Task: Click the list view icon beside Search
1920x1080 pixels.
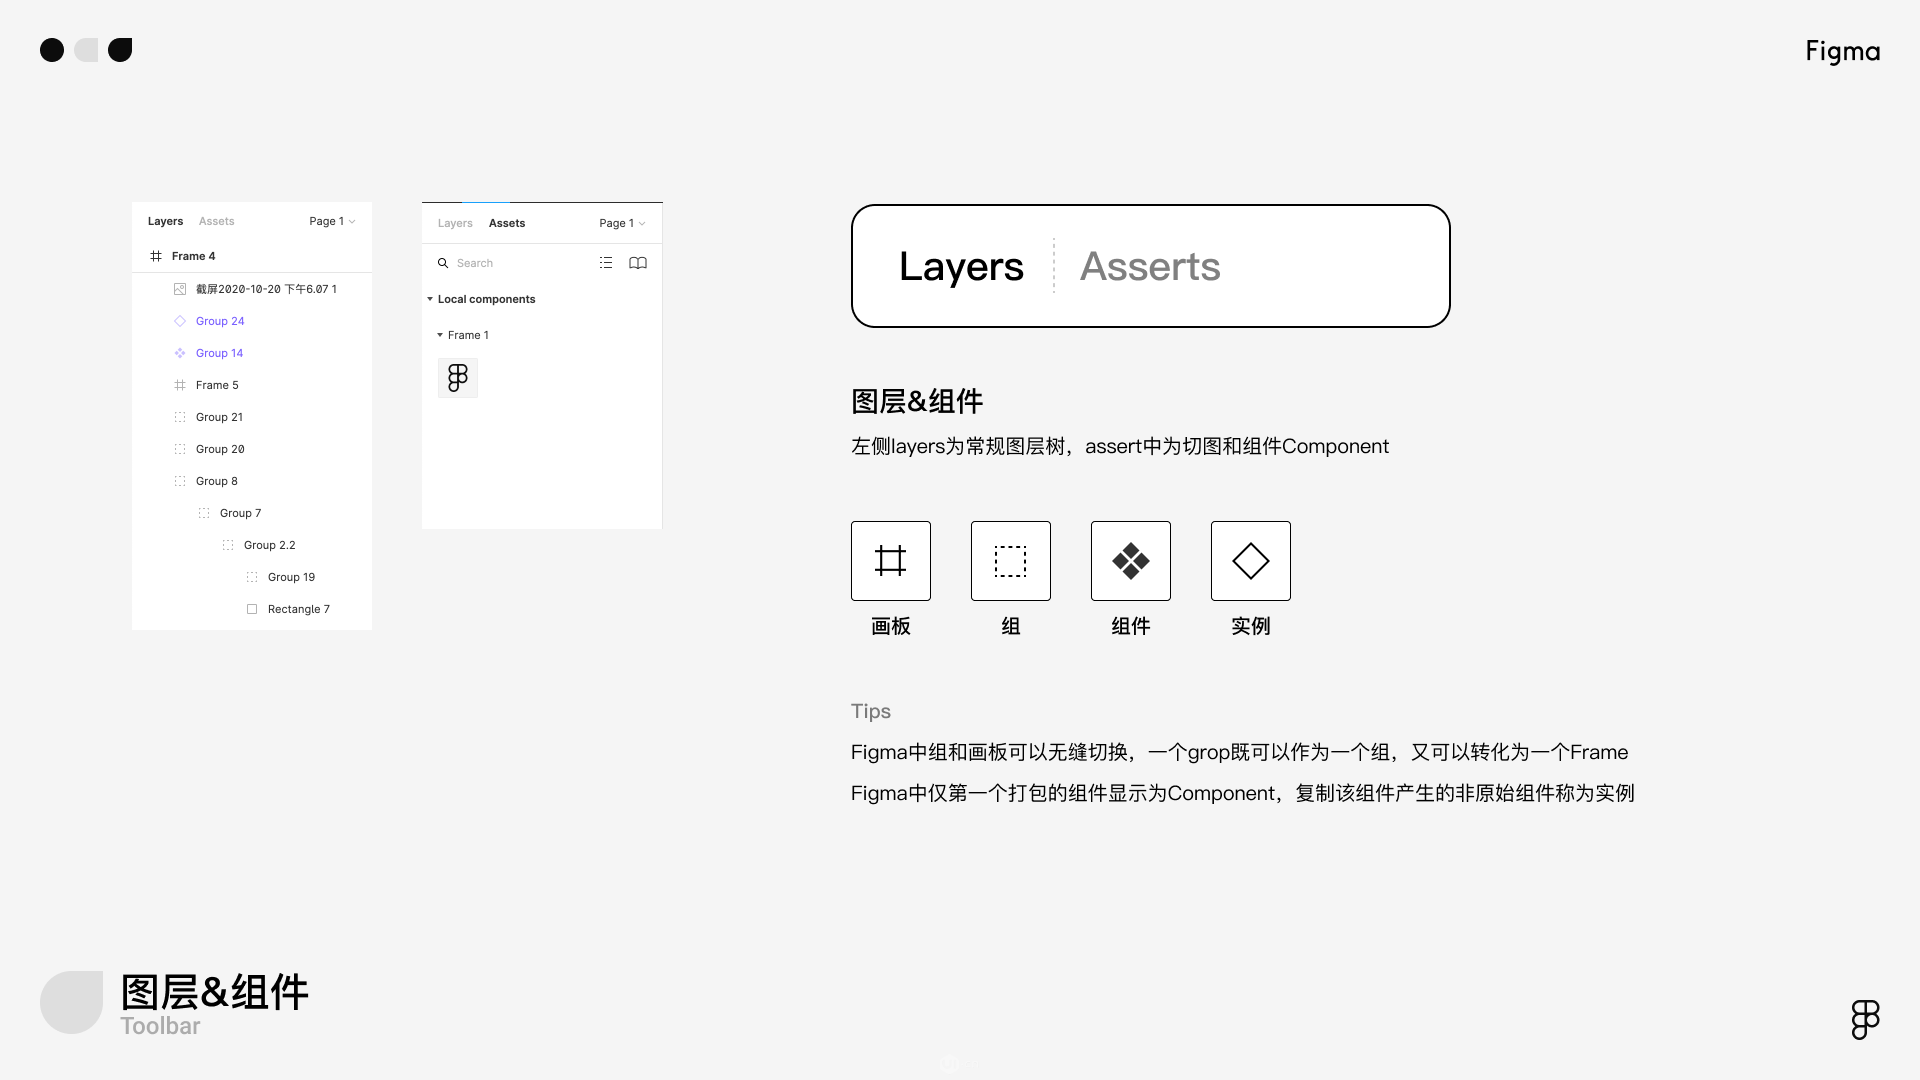Action: click(x=606, y=263)
